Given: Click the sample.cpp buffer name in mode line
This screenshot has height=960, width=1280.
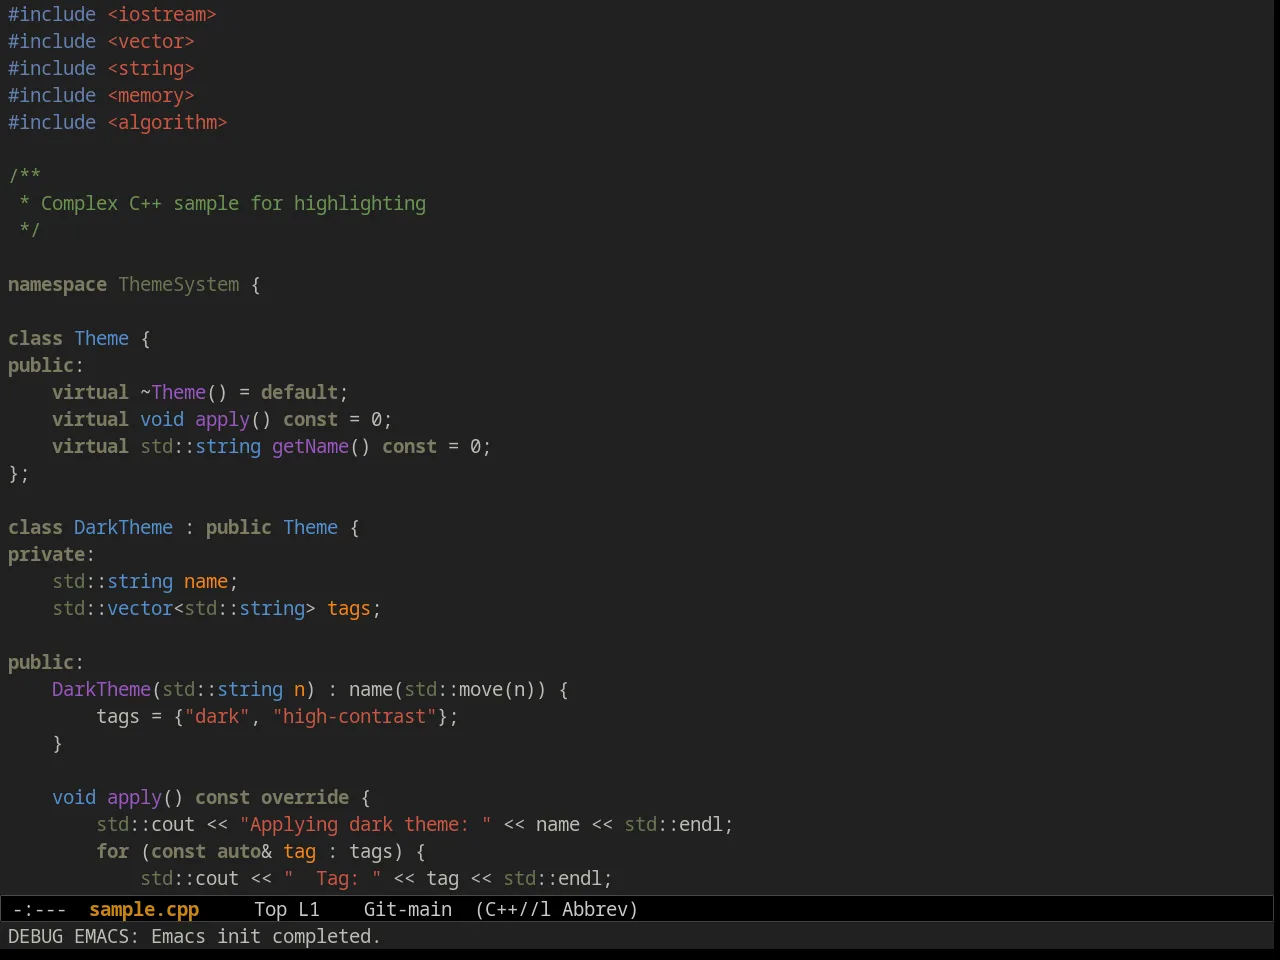Looking at the screenshot, I should (144, 909).
